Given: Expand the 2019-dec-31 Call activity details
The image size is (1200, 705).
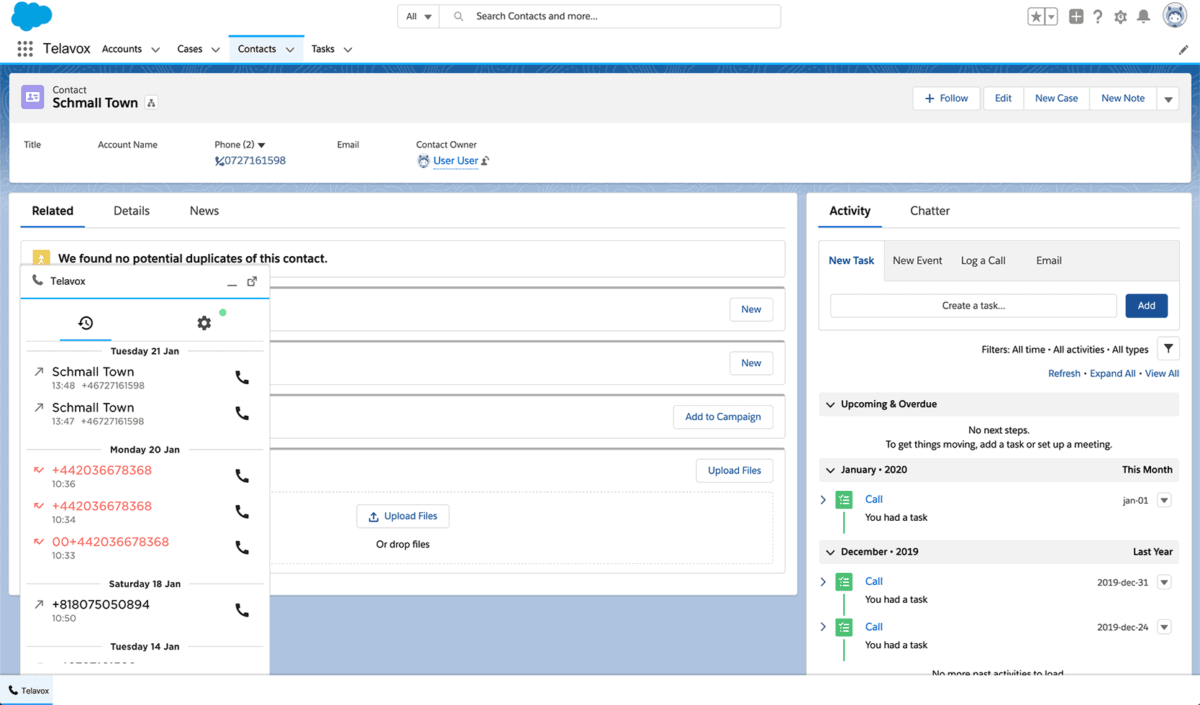Looking at the screenshot, I should coord(824,582).
